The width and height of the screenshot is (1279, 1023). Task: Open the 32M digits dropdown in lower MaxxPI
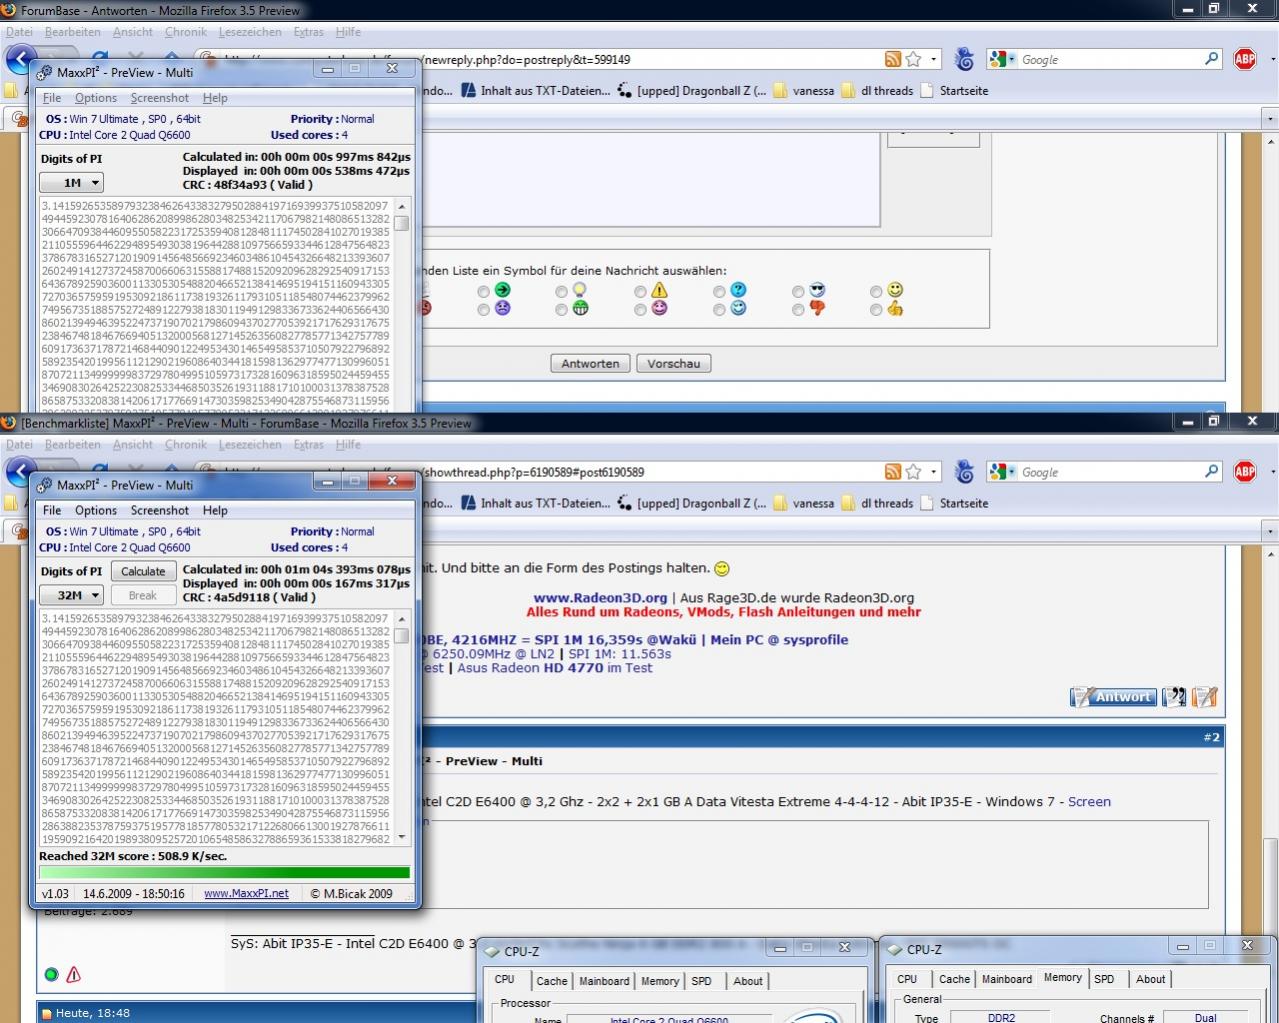[71, 595]
